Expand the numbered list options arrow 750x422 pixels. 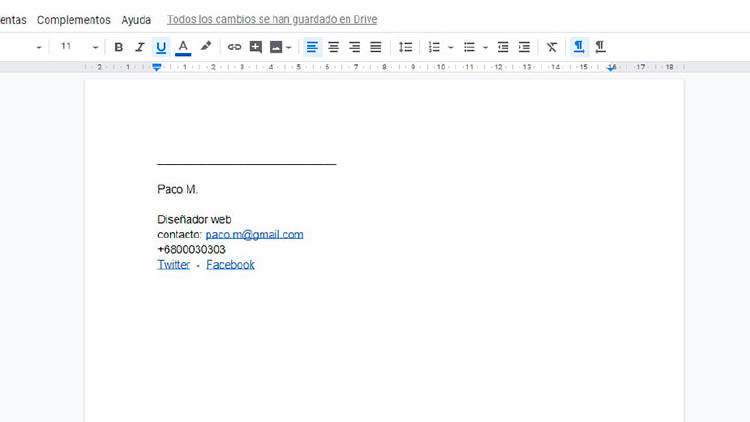point(451,47)
